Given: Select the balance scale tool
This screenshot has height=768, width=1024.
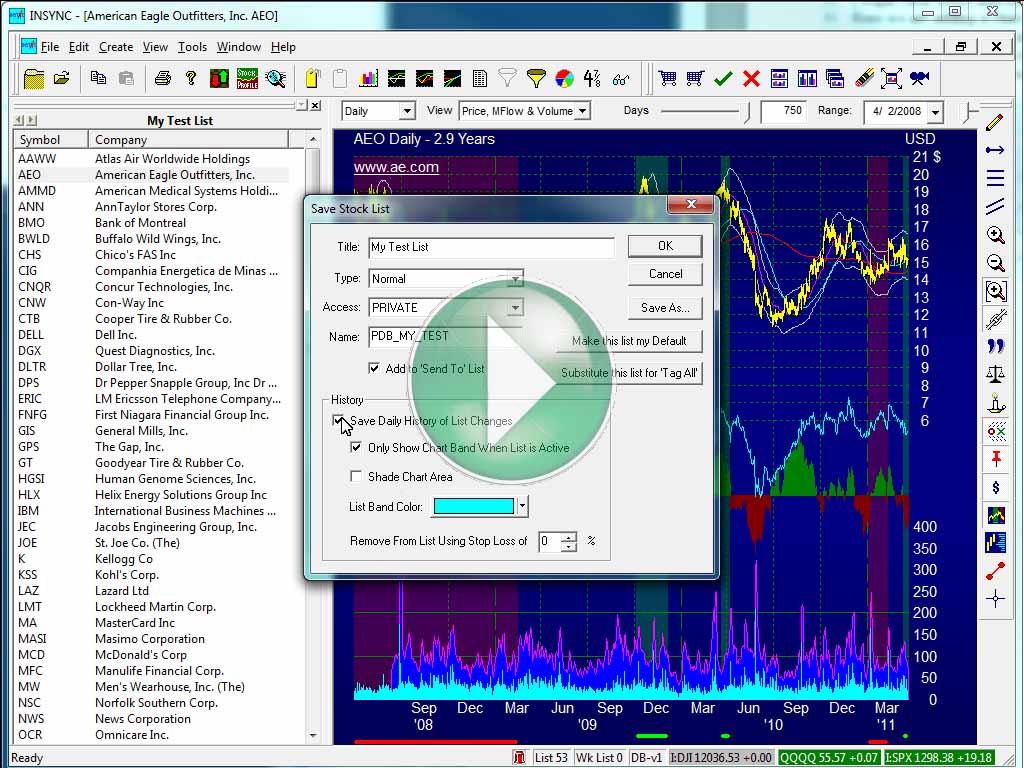Looking at the screenshot, I should (995, 374).
